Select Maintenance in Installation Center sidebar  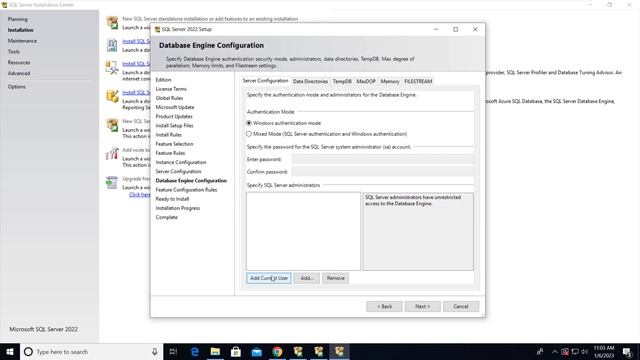click(x=22, y=41)
